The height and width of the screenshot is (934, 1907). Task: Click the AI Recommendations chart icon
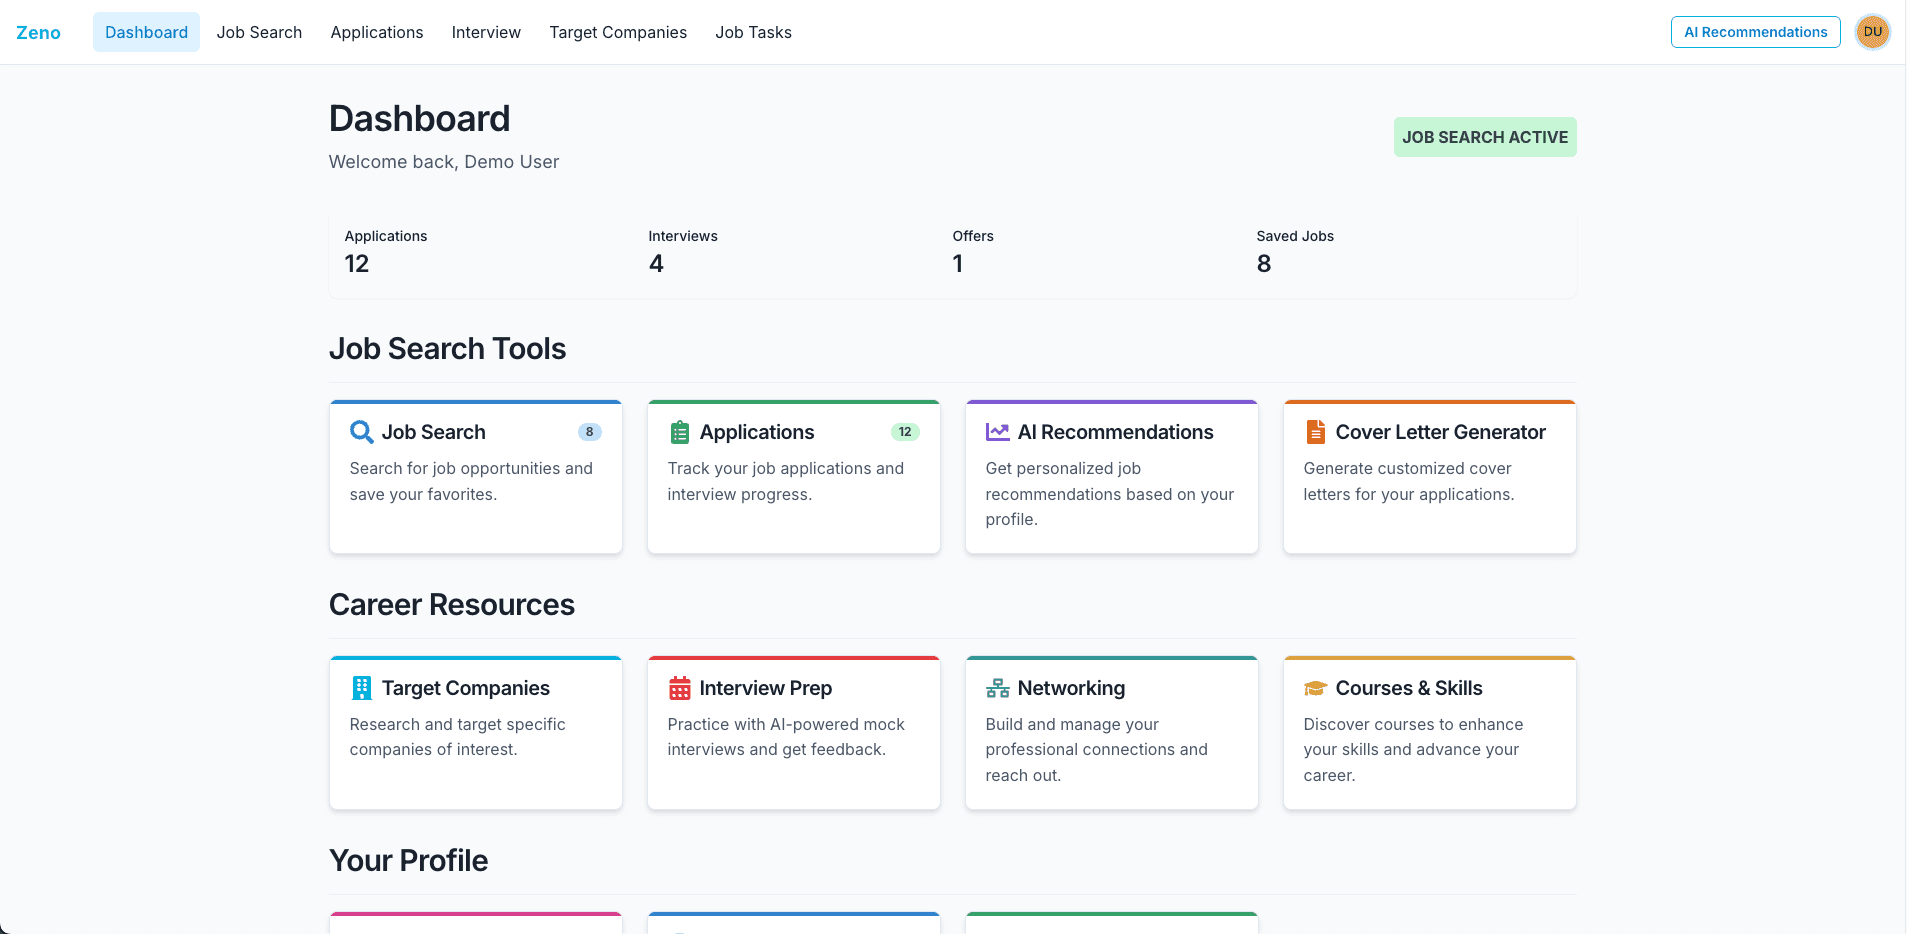(997, 432)
